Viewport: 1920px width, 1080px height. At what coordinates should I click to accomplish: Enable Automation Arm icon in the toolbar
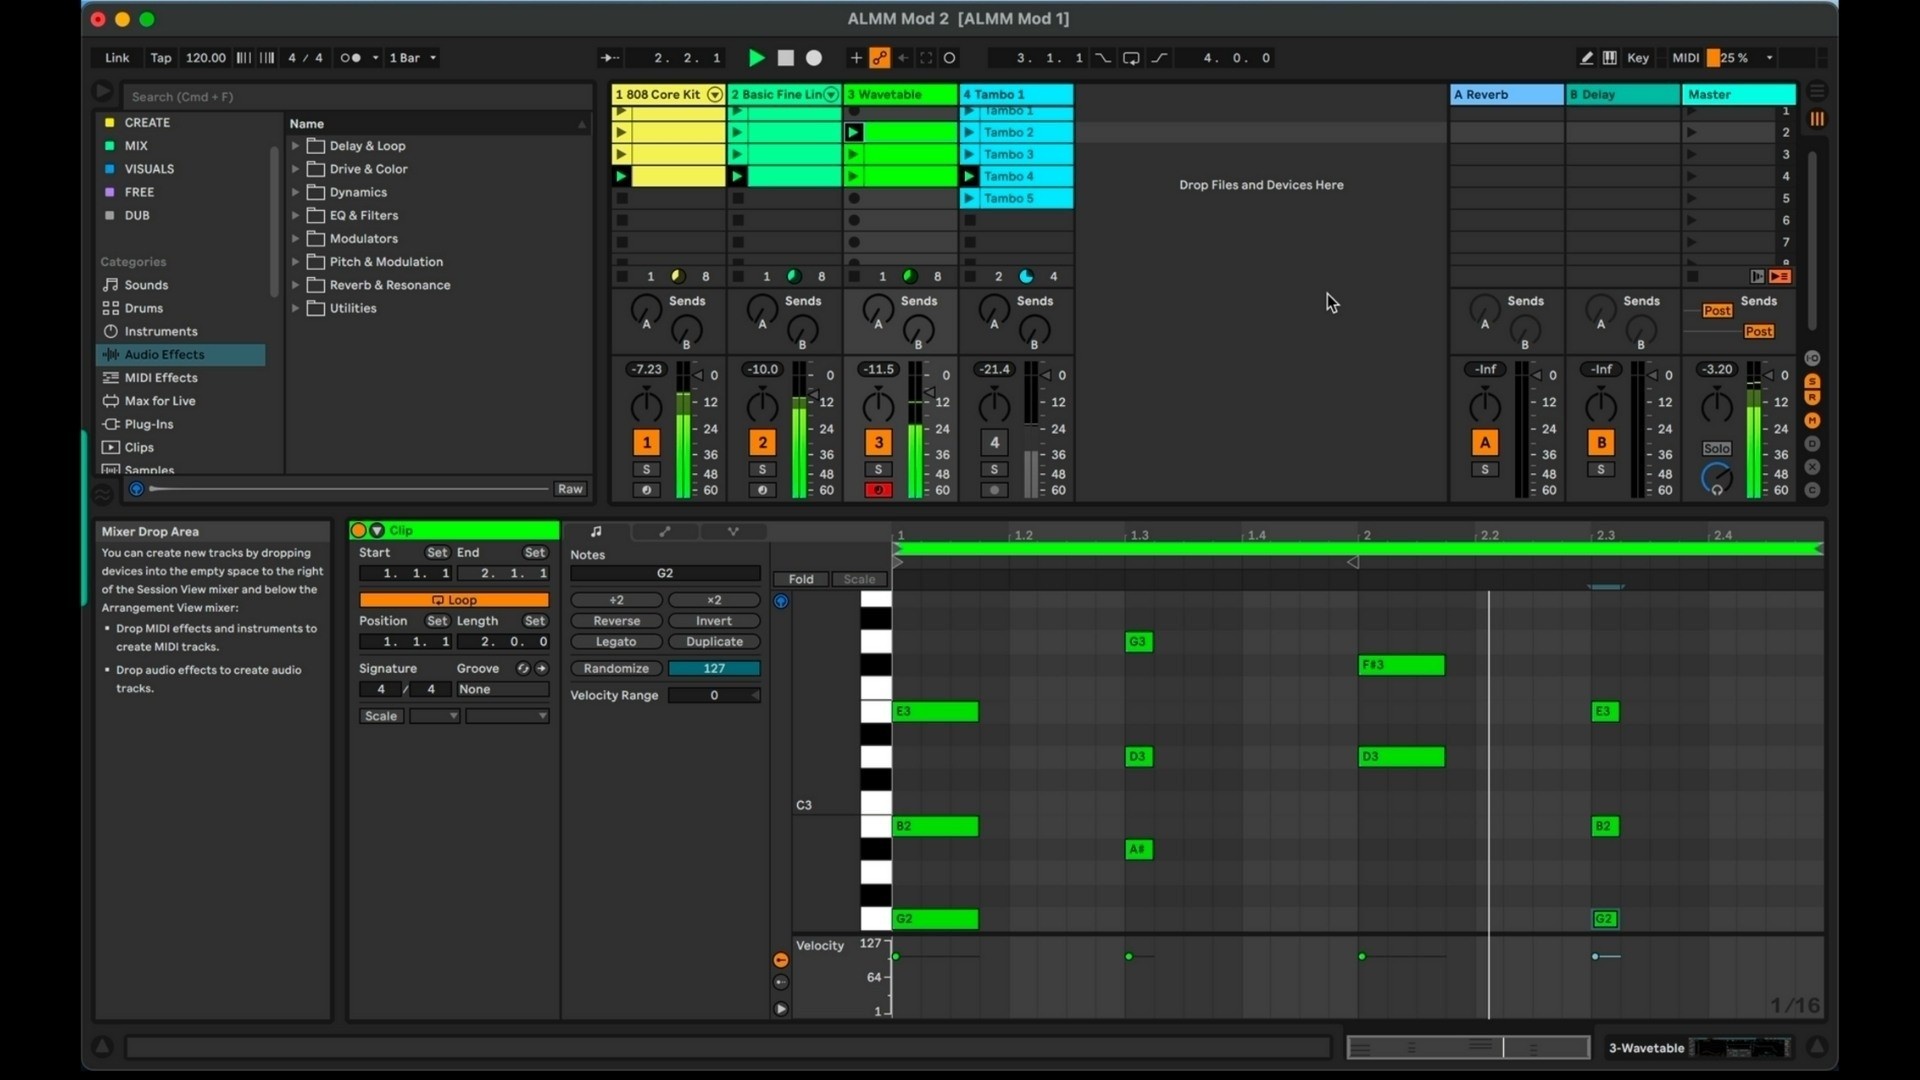click(880, 58)
